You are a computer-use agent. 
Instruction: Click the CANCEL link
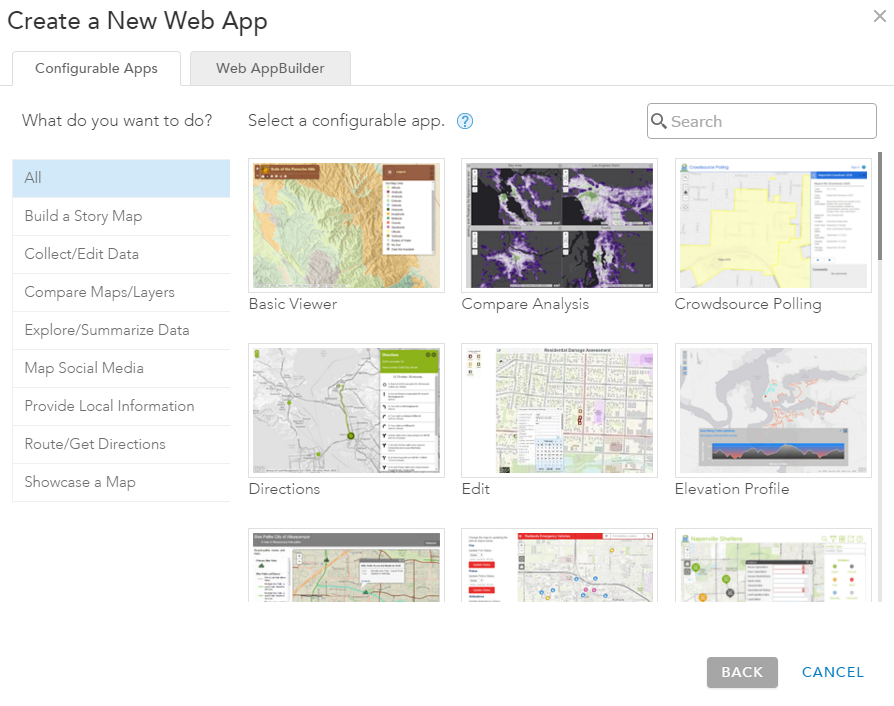(x=832, y=672)
